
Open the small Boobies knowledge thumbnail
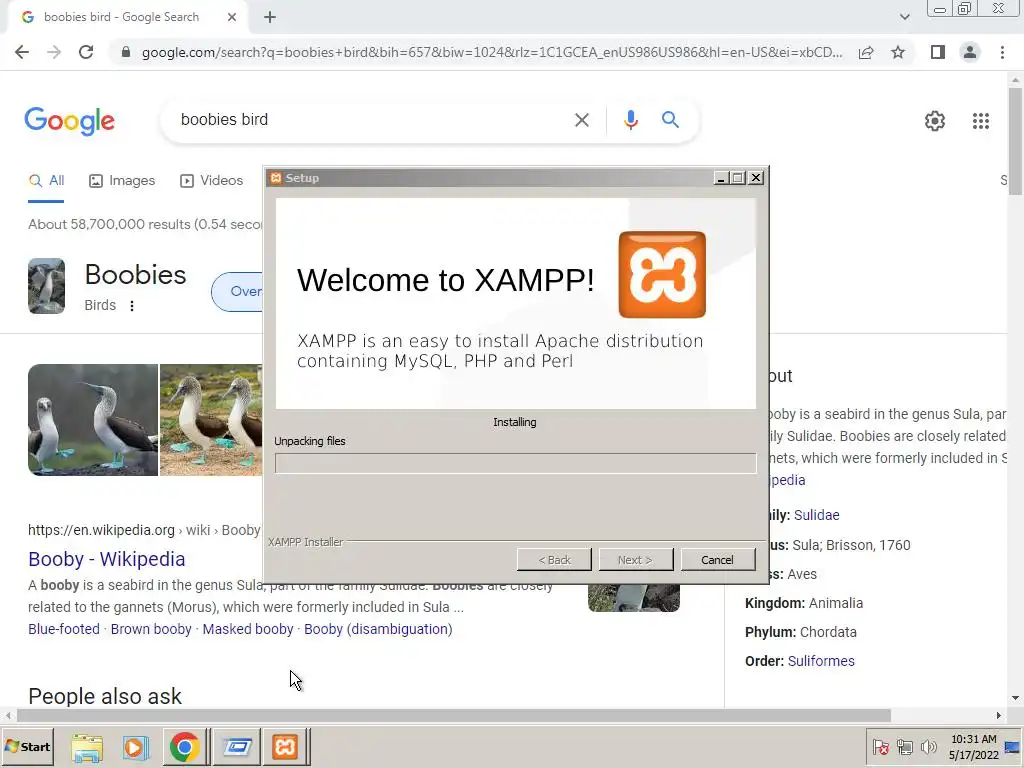coord(46,286)
